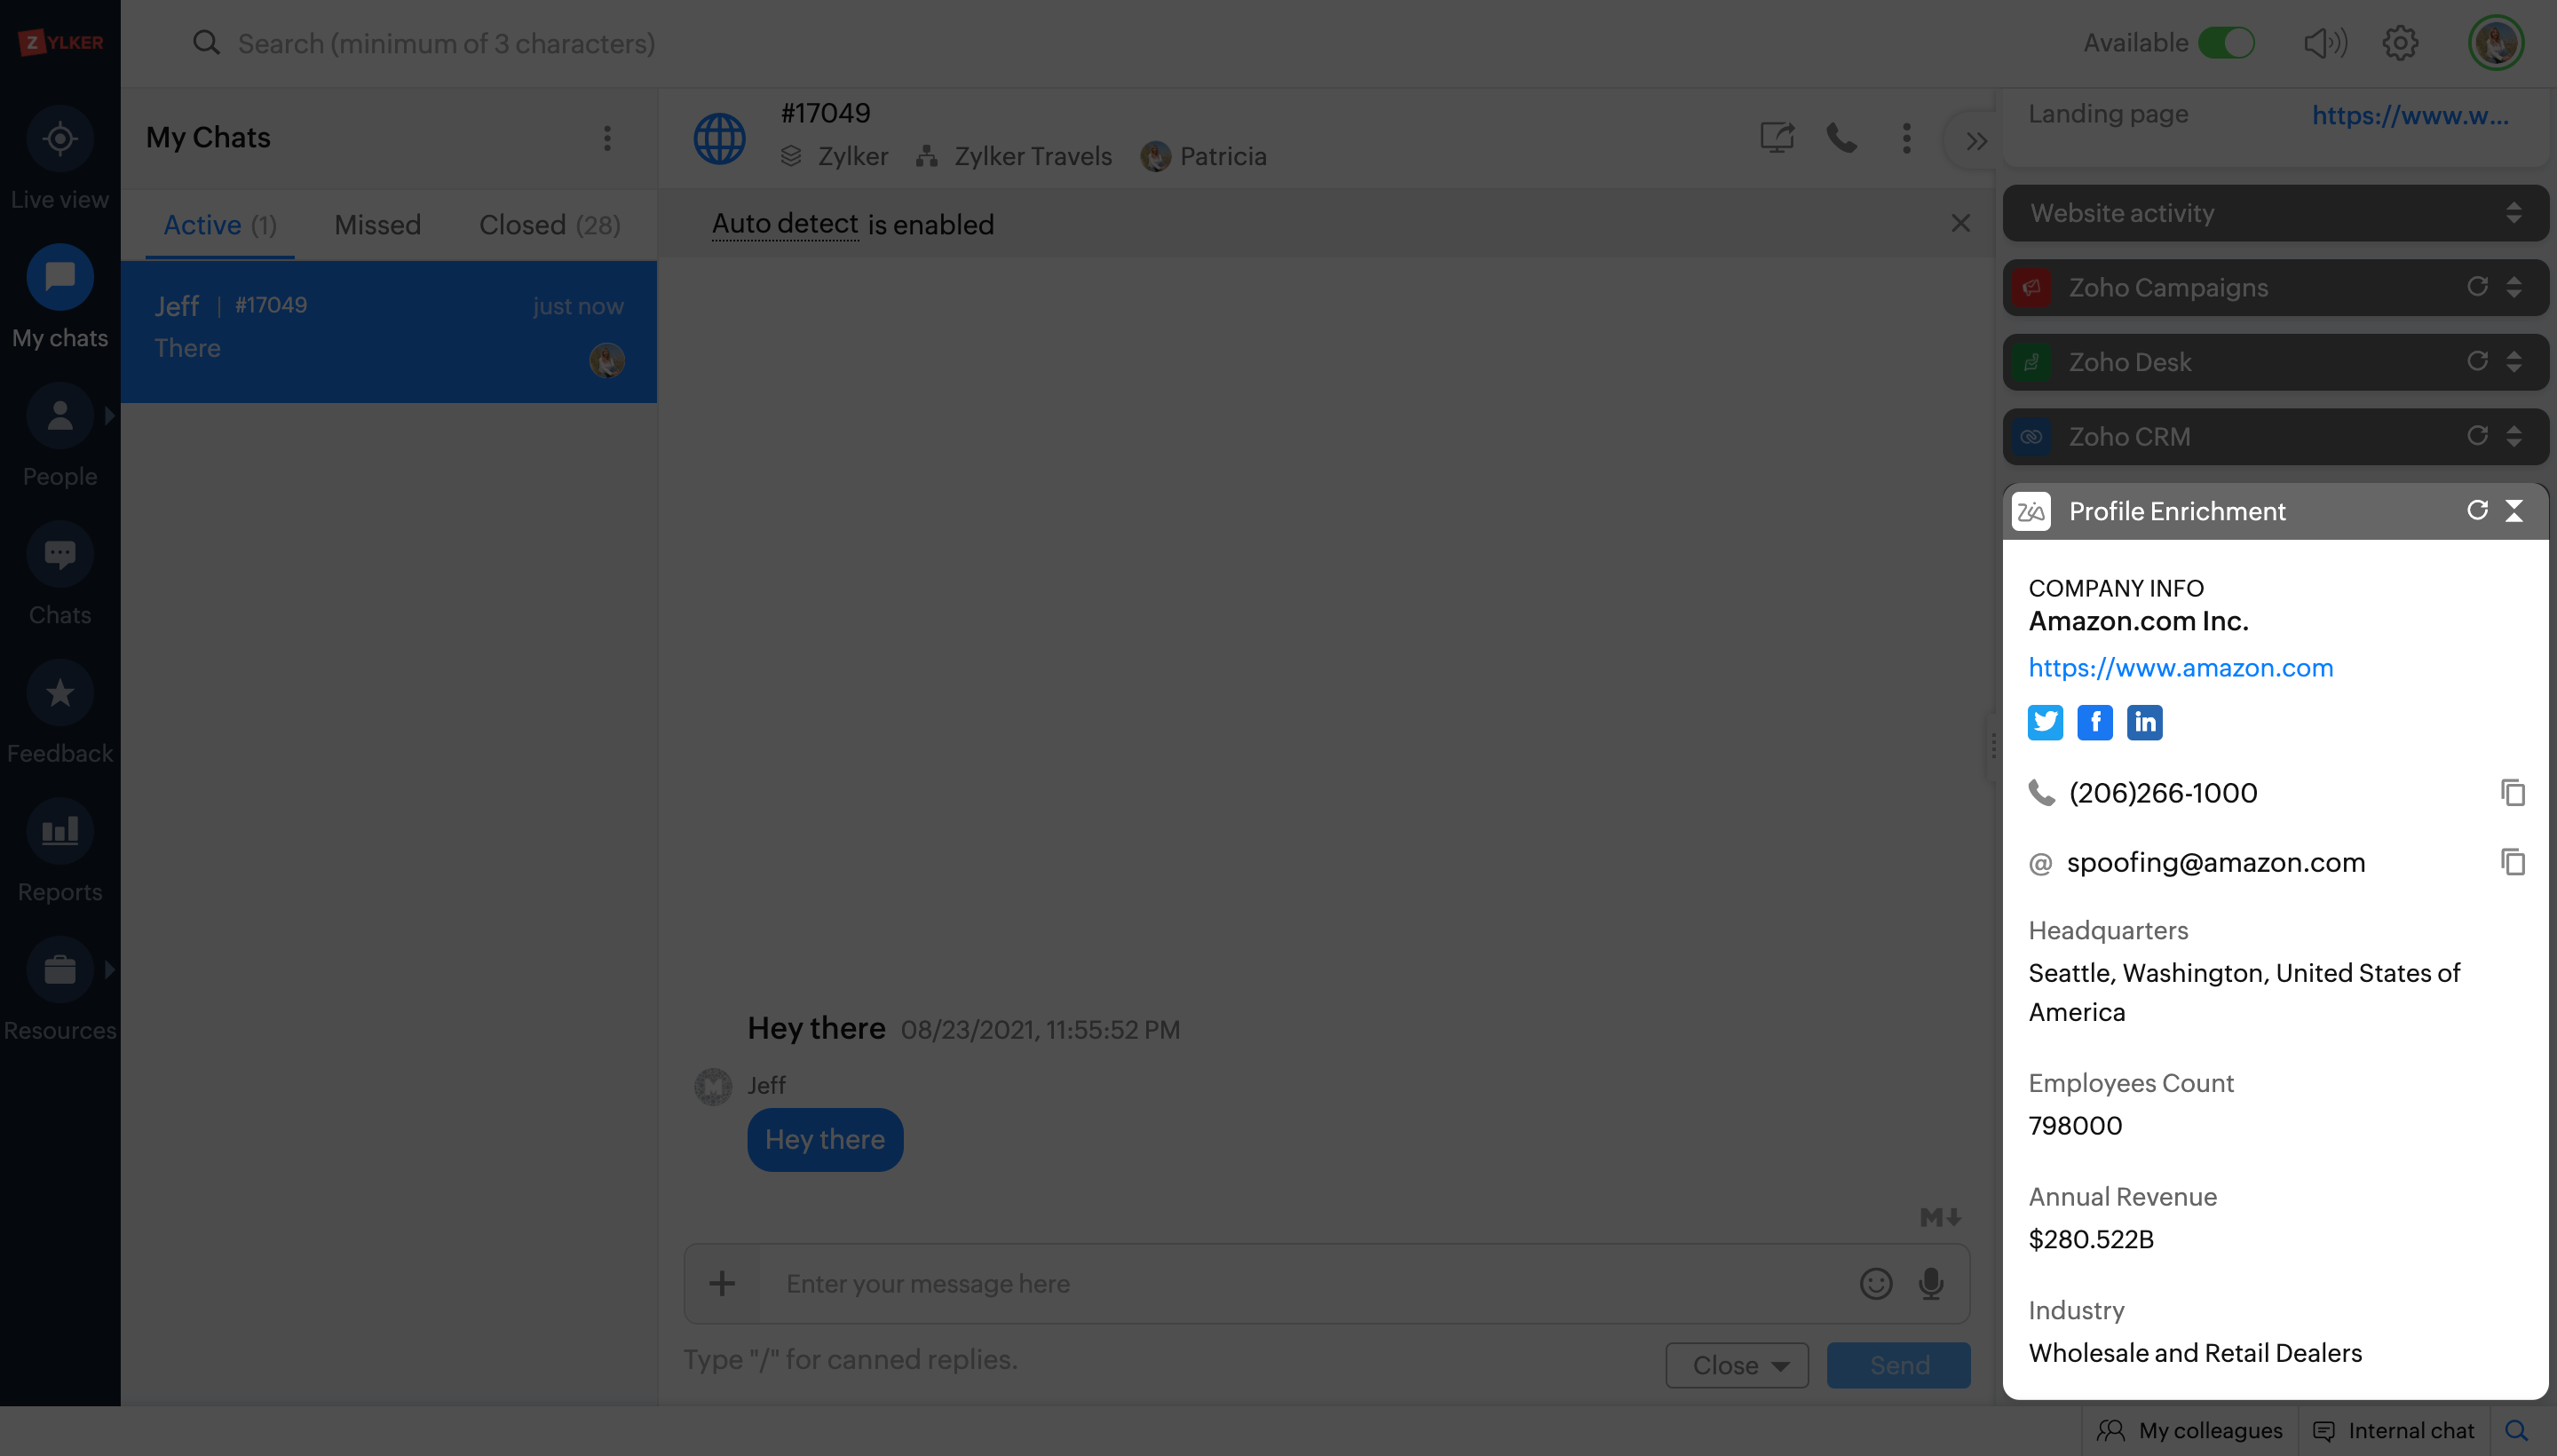
Task: Open the LinkedIn company profile icon
Action: pyautogui.click(x=2144, y=722)
